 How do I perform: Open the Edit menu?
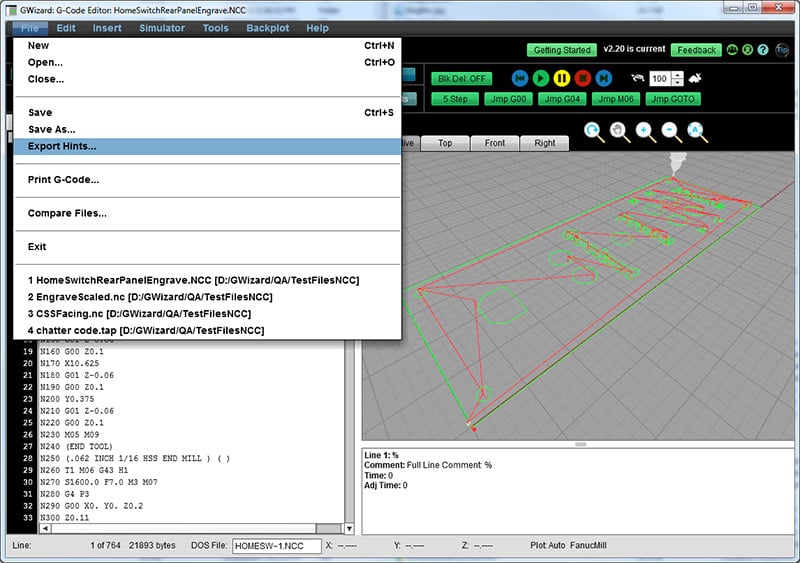[66, 28]
